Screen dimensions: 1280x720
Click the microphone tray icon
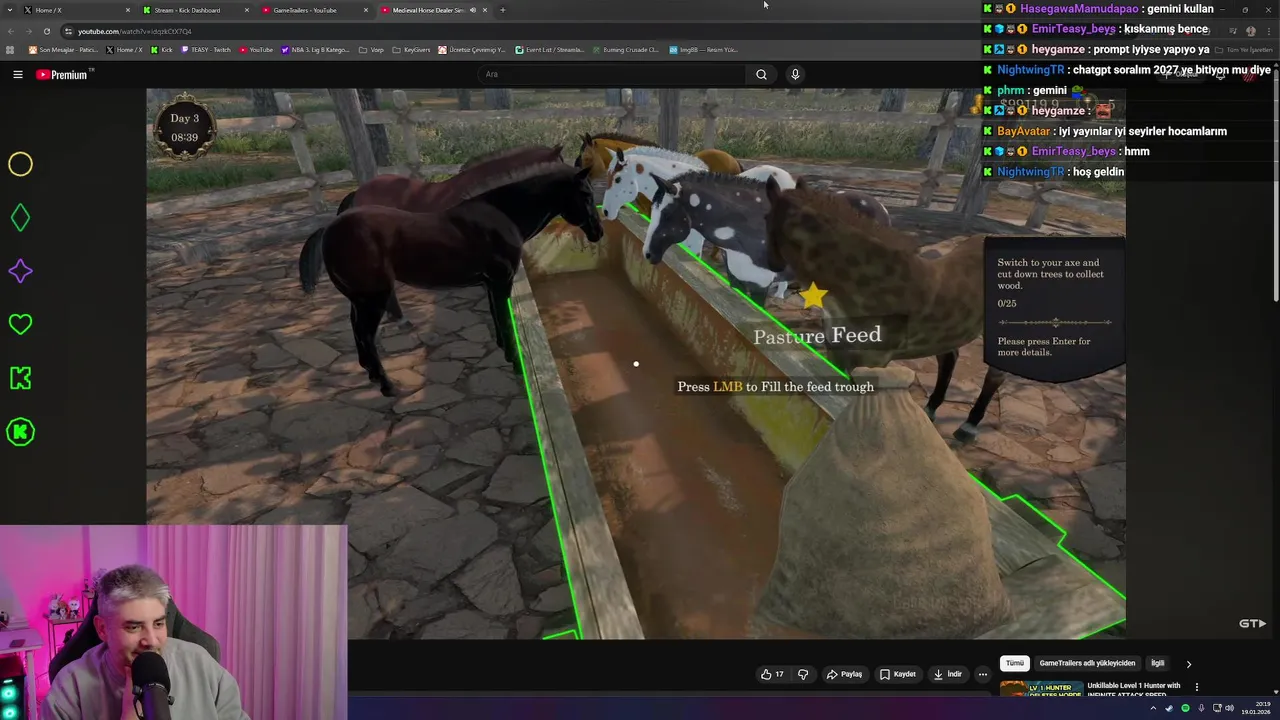point(1201,708)
